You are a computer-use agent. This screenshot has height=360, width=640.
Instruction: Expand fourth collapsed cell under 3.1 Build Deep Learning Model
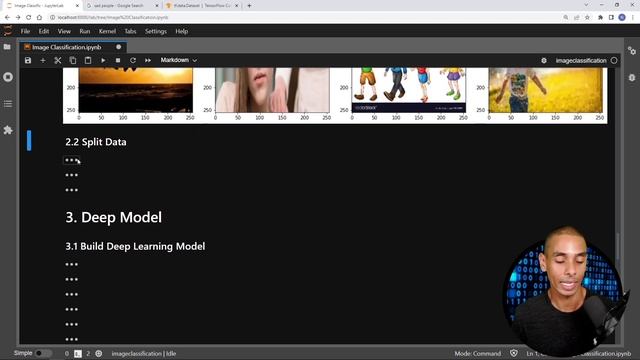pos(71,309)
